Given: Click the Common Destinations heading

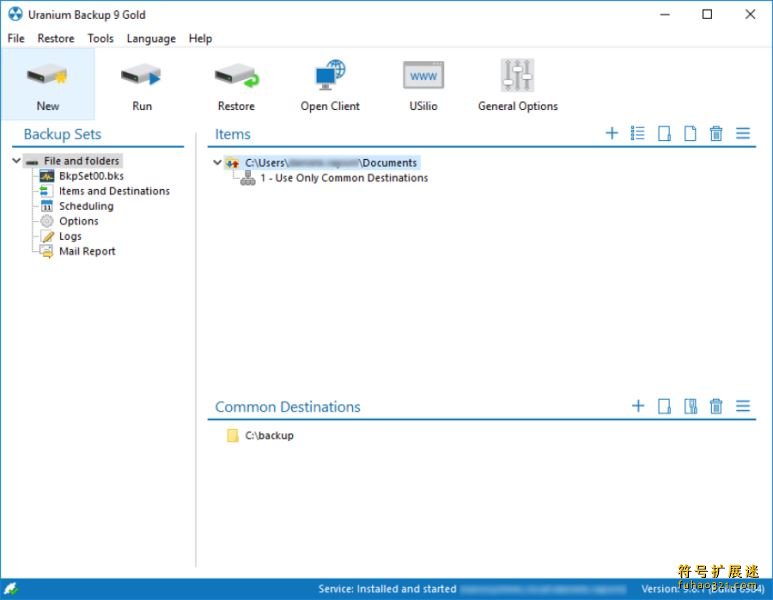Looking at the screenshot, I should [287, 407].
